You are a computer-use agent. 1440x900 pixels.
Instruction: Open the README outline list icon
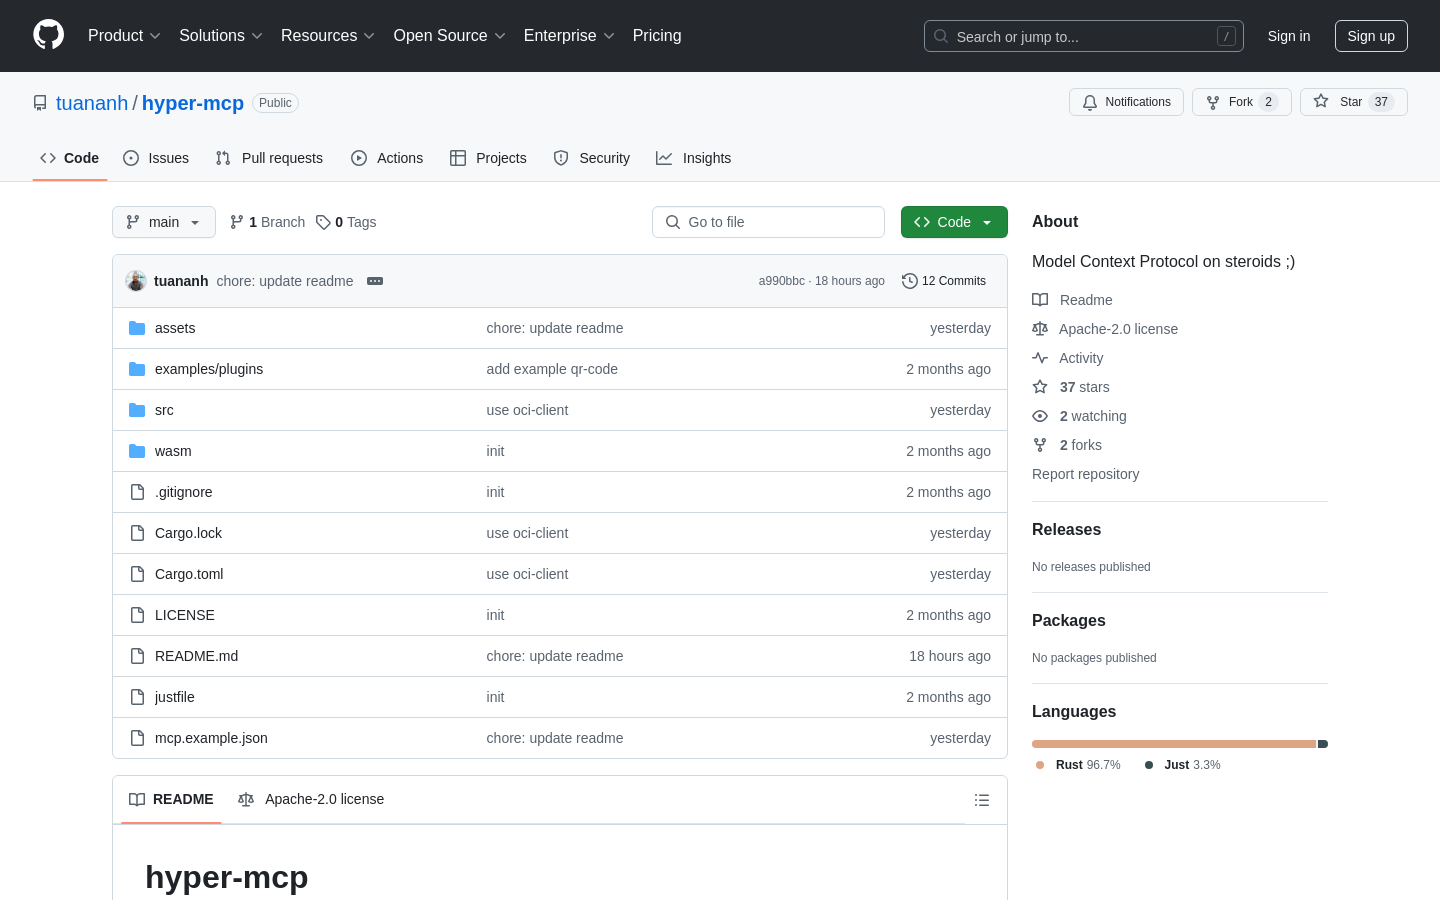pyautogui.click(x=982, y=800)
